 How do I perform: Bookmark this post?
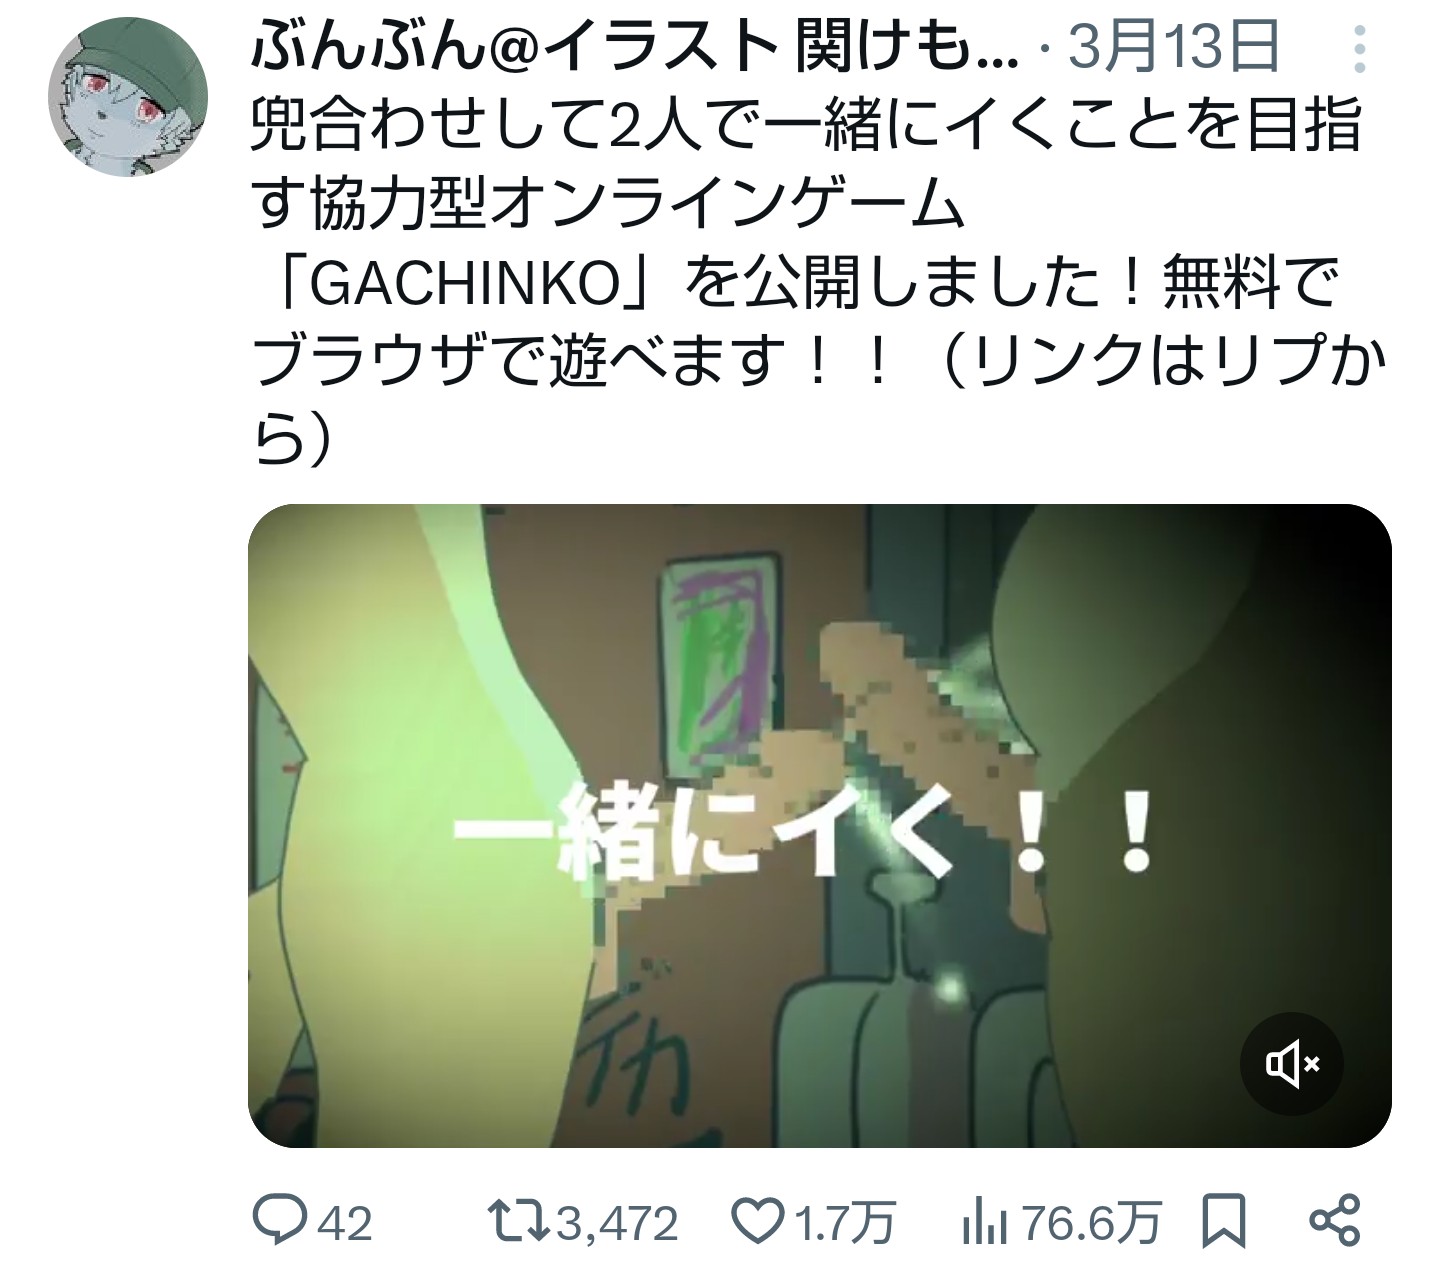[x=1227, y=1221]
